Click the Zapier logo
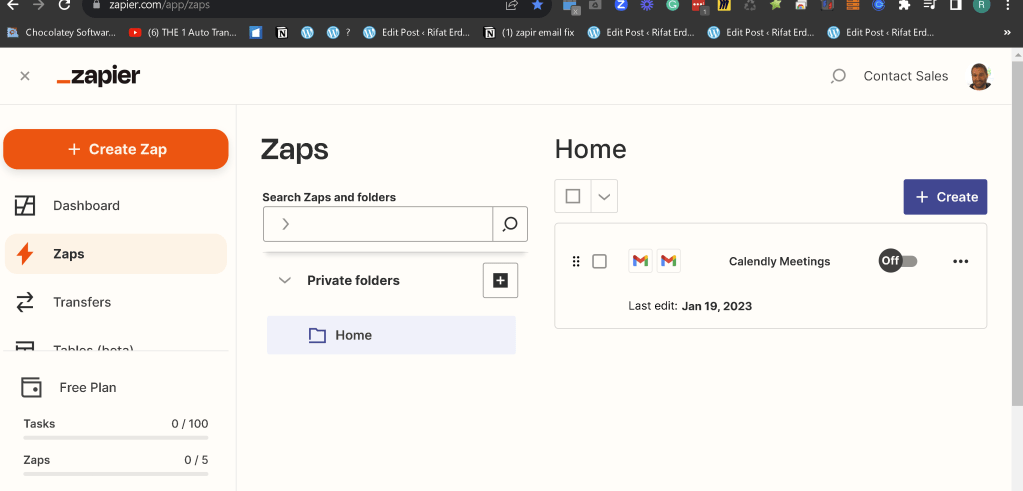 (99, 76)
